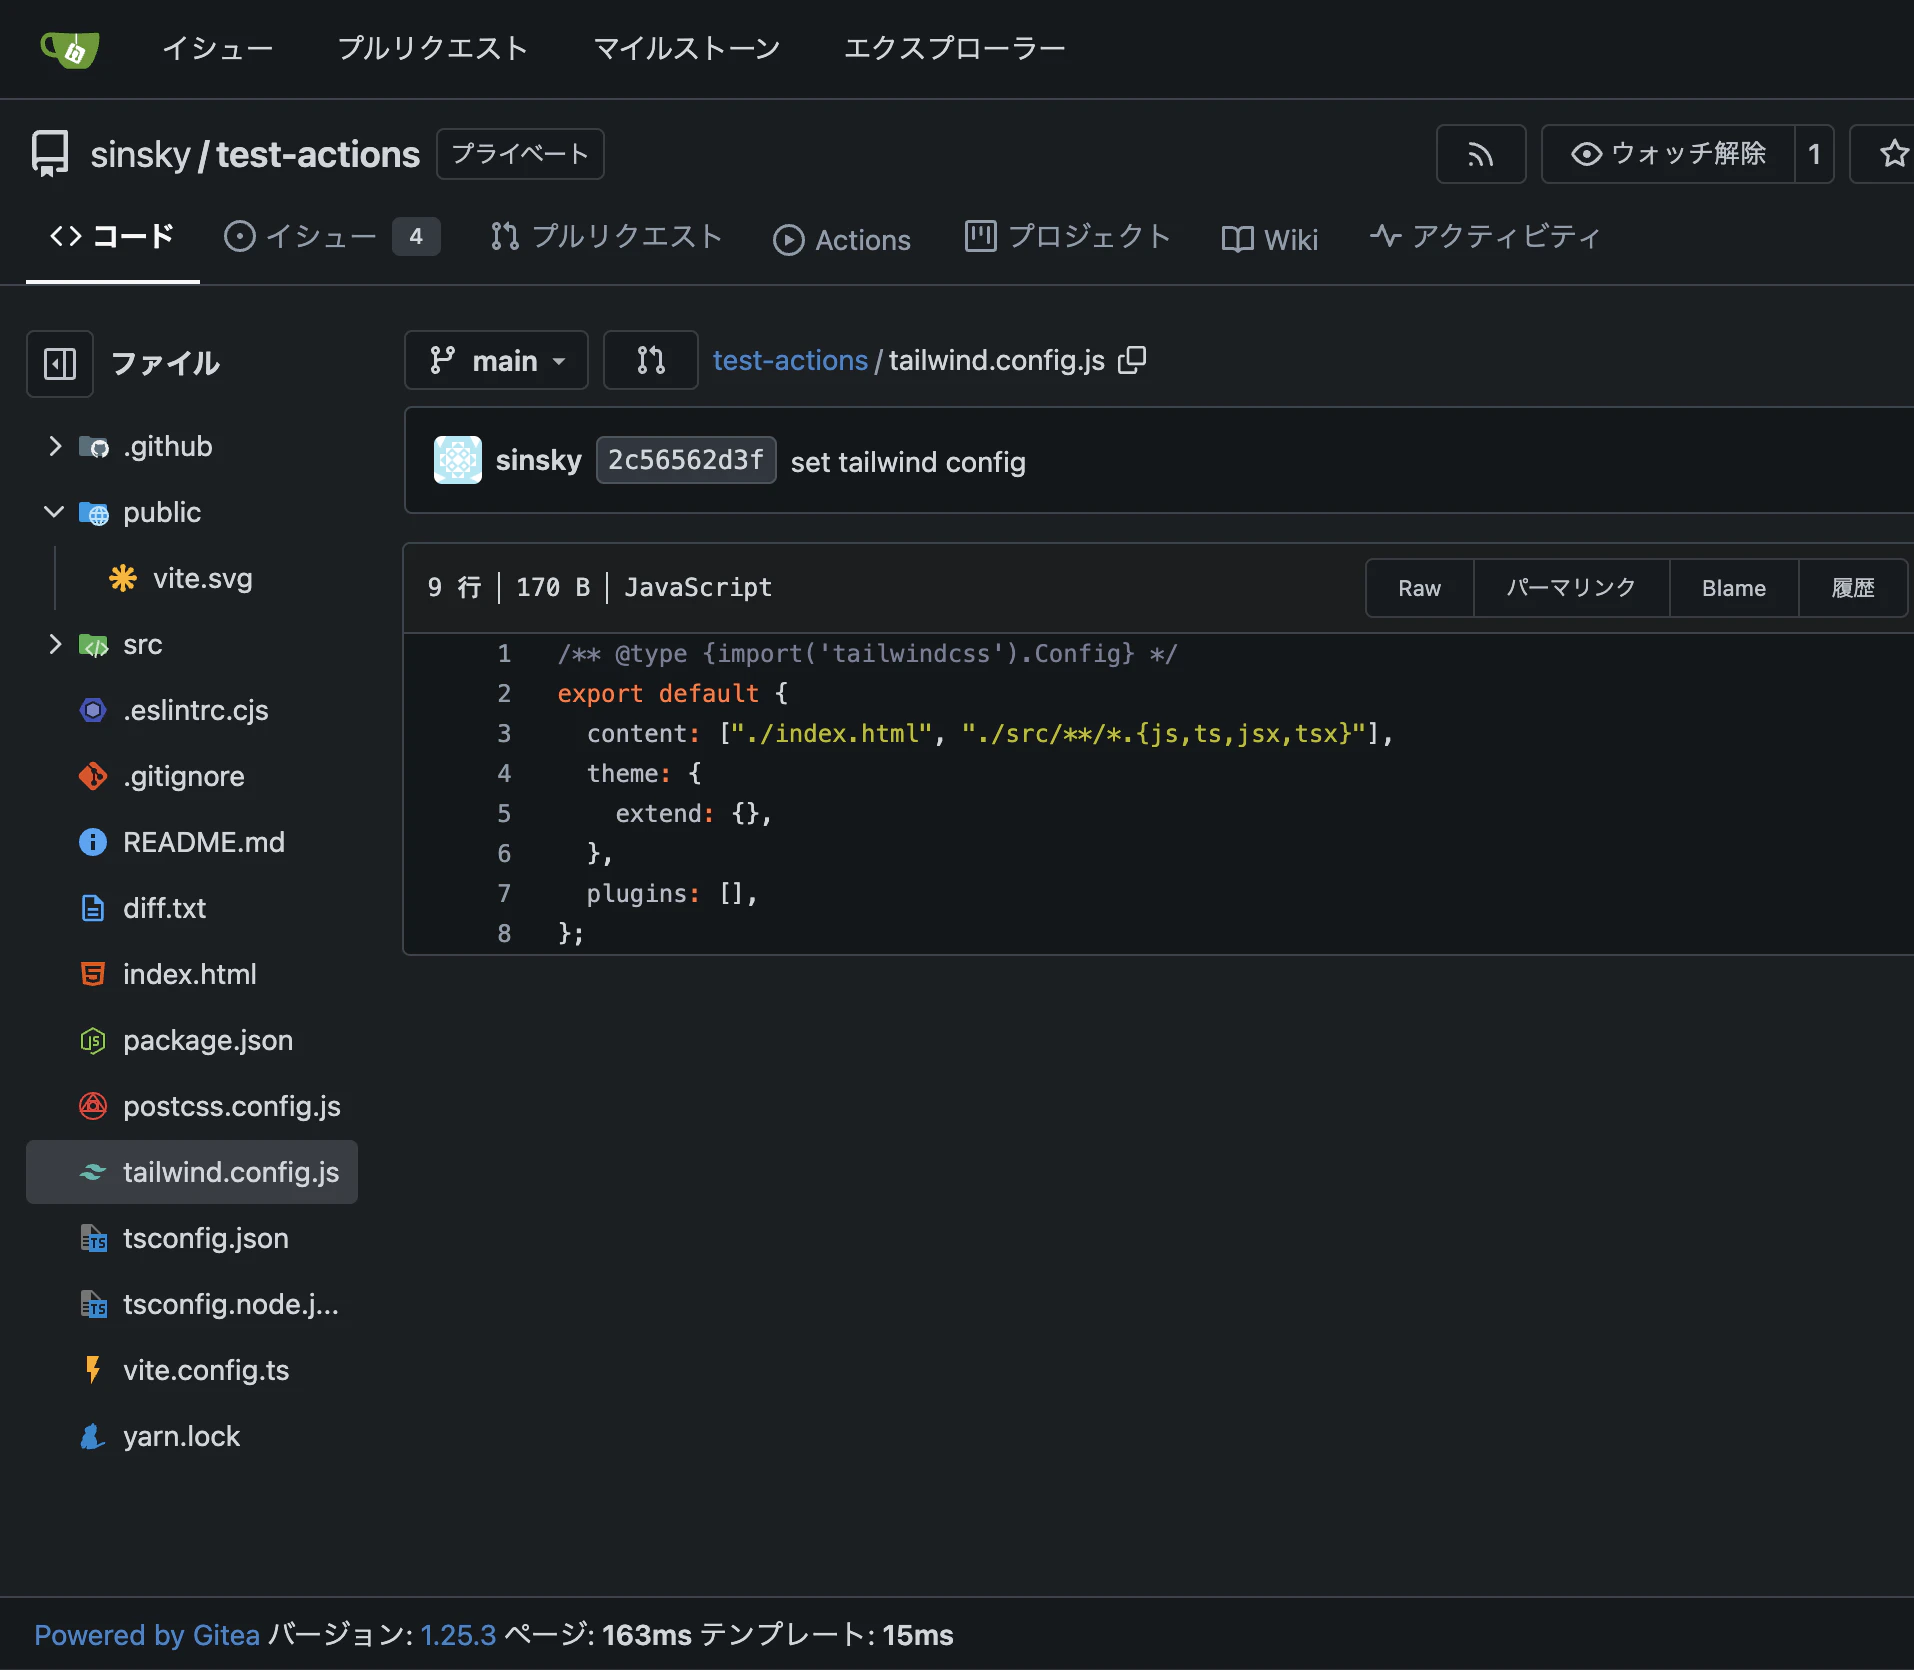Toggle watch with ウォッチ解除 button
The height and width of the screenshot is (1670, 1914).
(x=1668, y=154)
